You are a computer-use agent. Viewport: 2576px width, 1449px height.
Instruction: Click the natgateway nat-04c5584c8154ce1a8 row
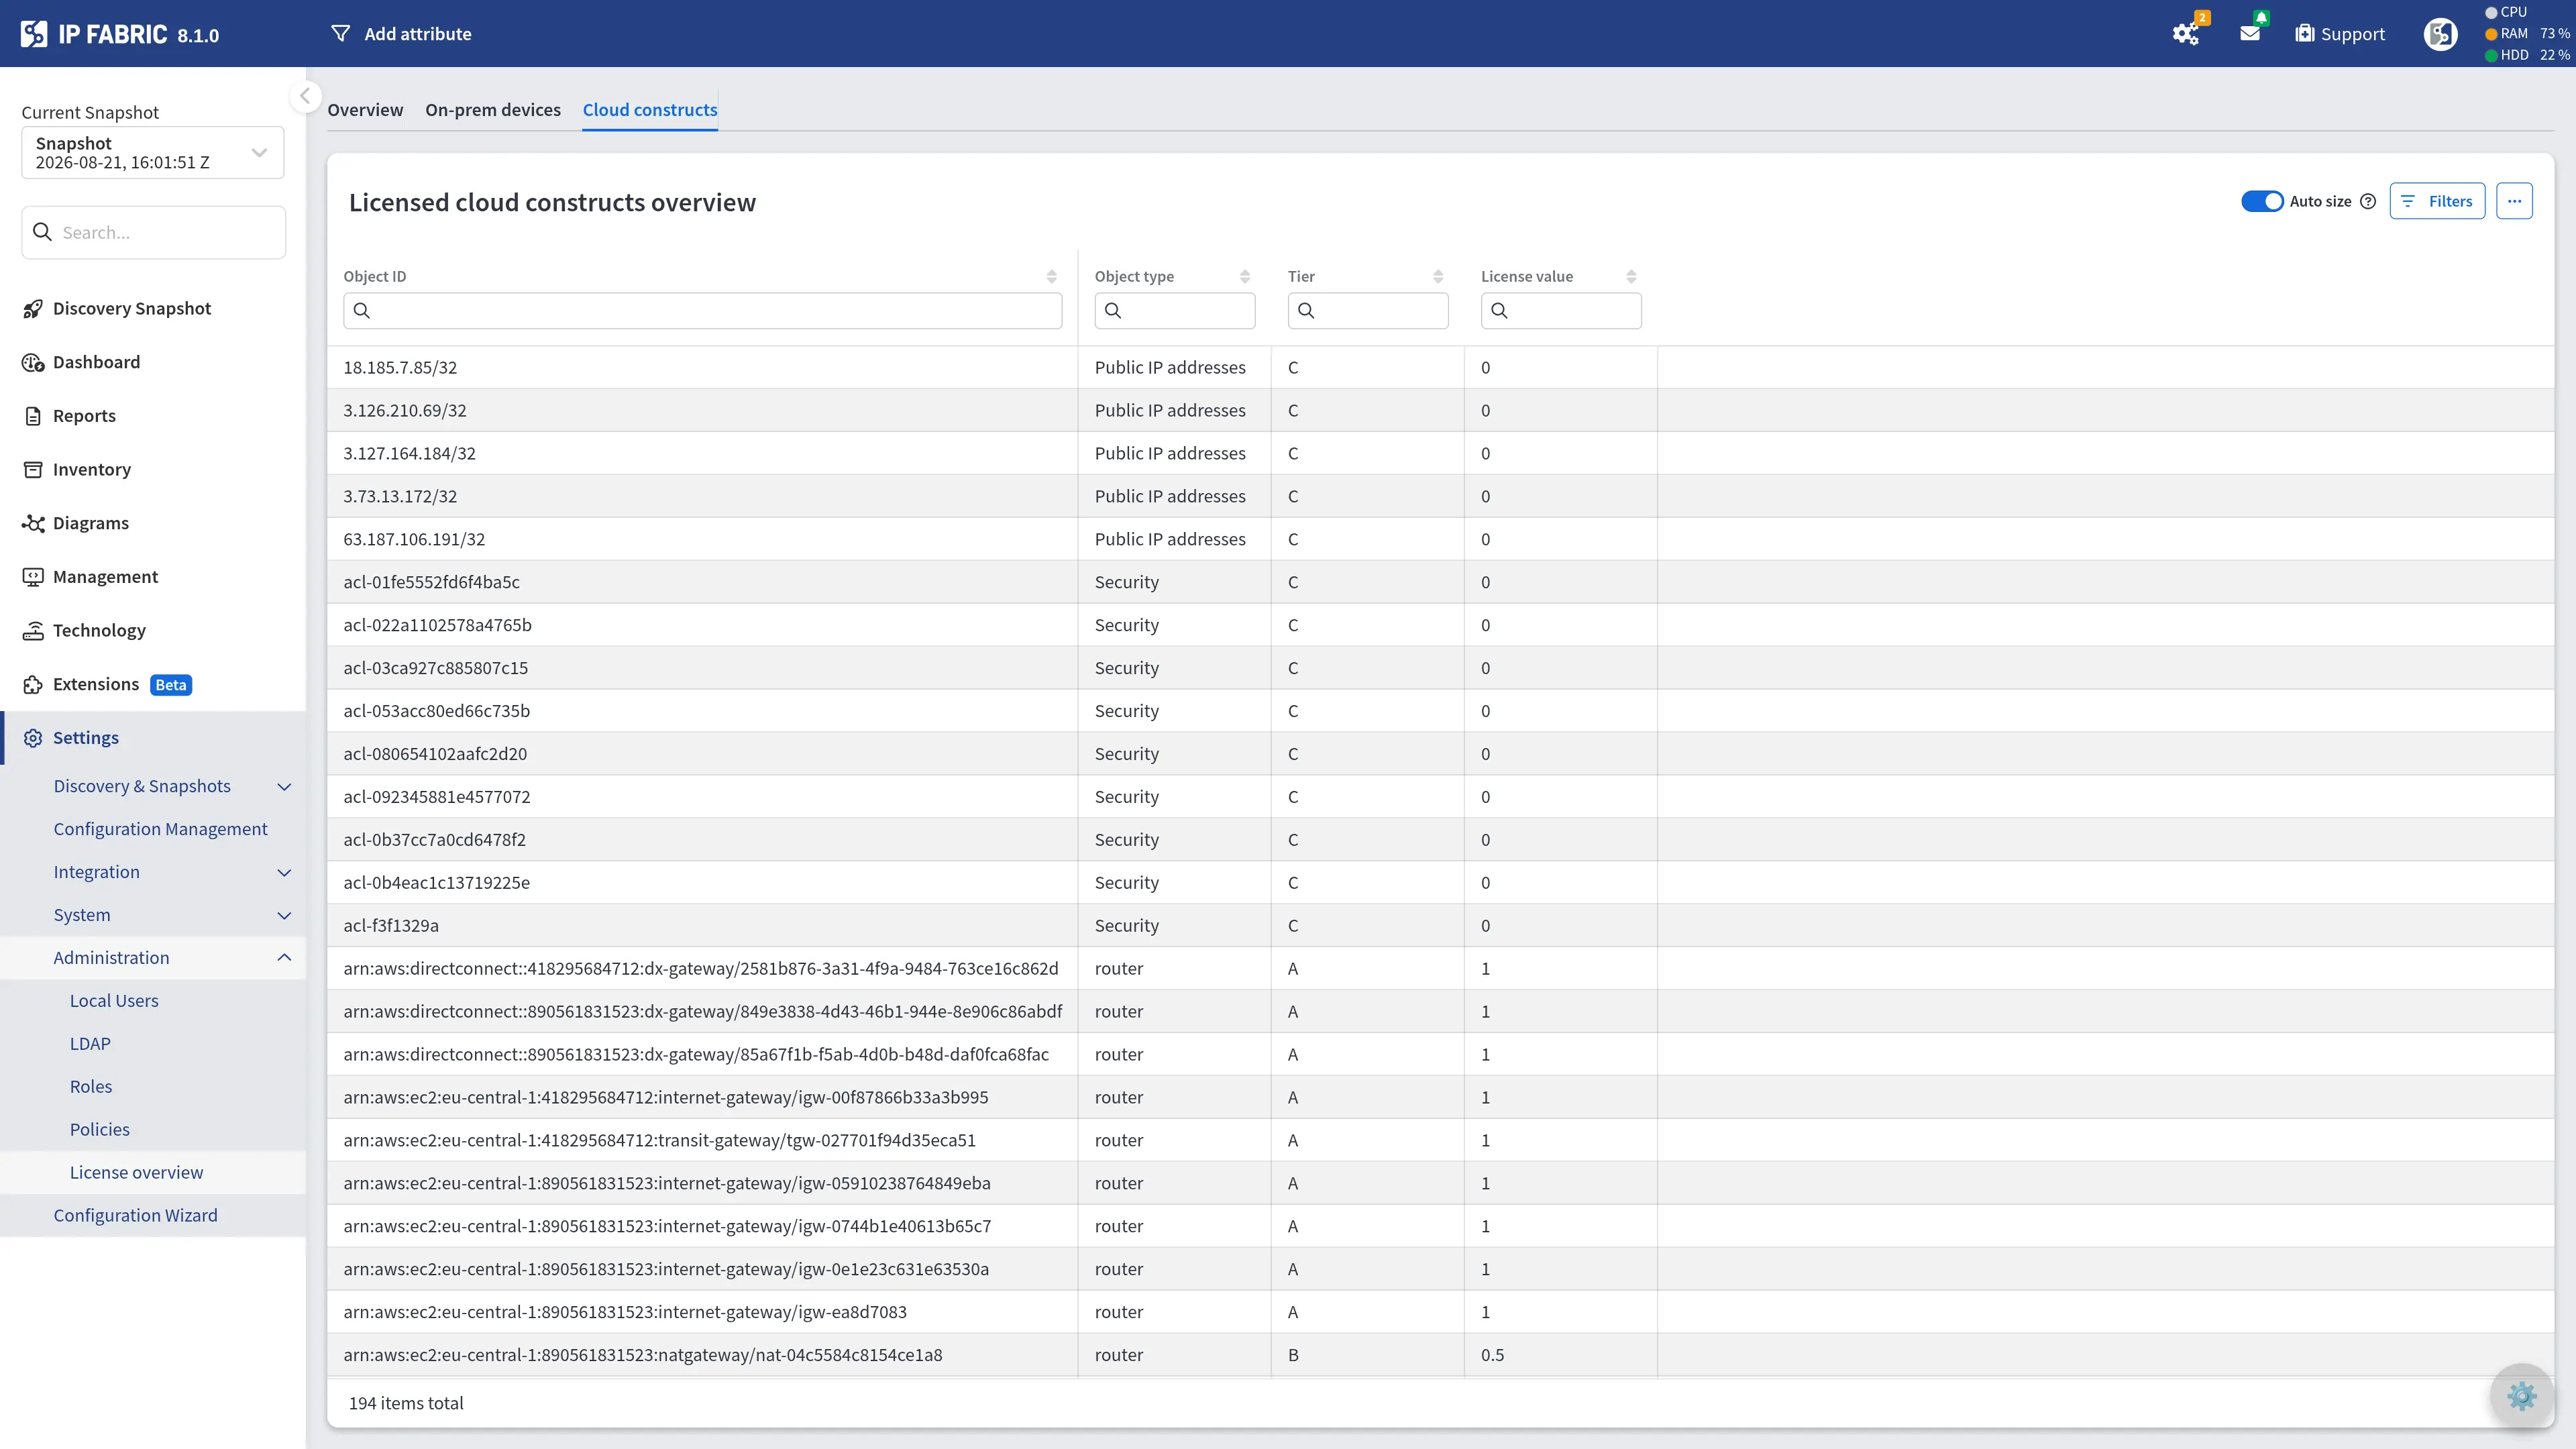pos(1440,1355)
